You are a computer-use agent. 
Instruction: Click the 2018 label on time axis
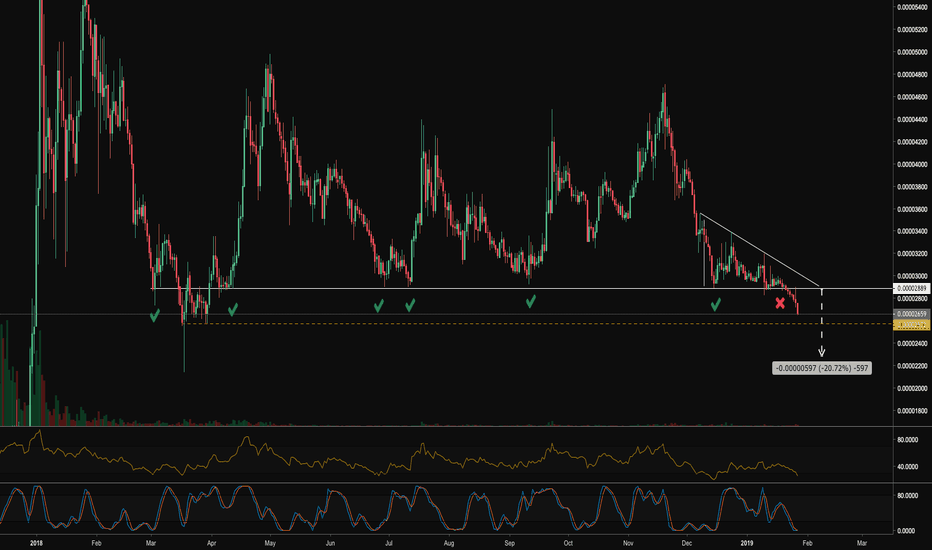(x=36, y=543)
